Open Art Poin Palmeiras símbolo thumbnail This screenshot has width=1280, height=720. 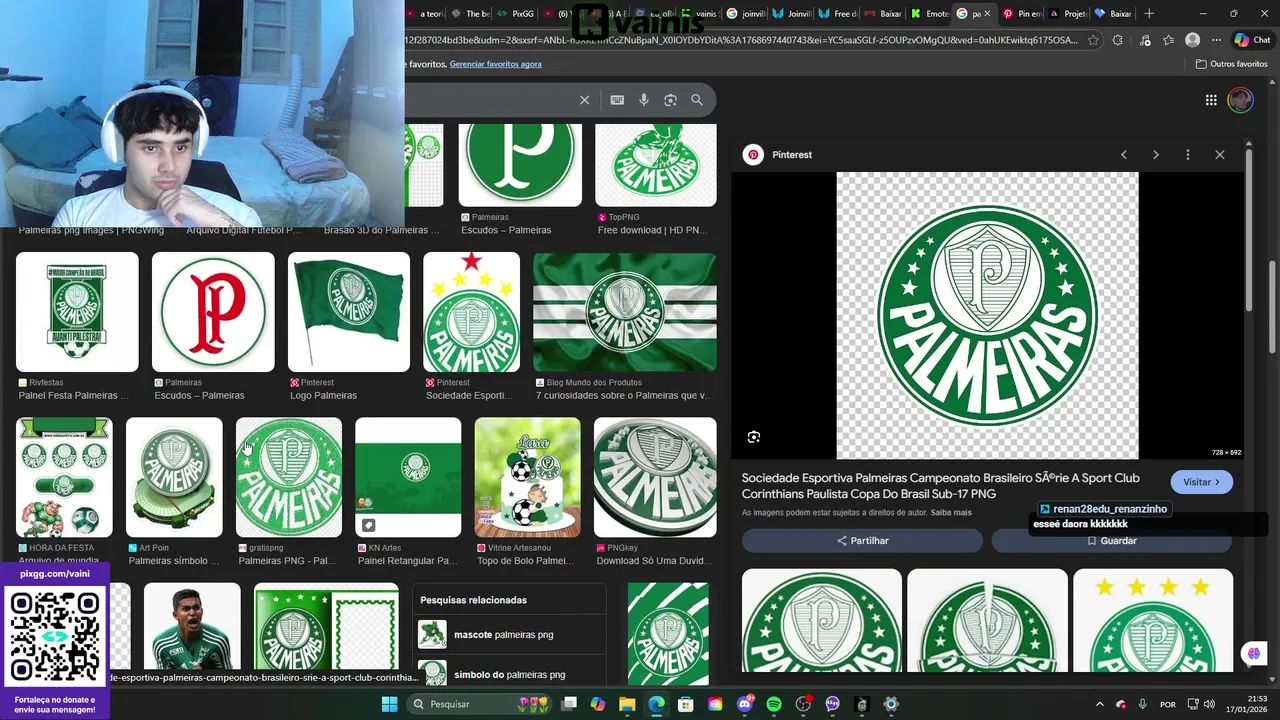pyautogui.click(x=174, y=478)
